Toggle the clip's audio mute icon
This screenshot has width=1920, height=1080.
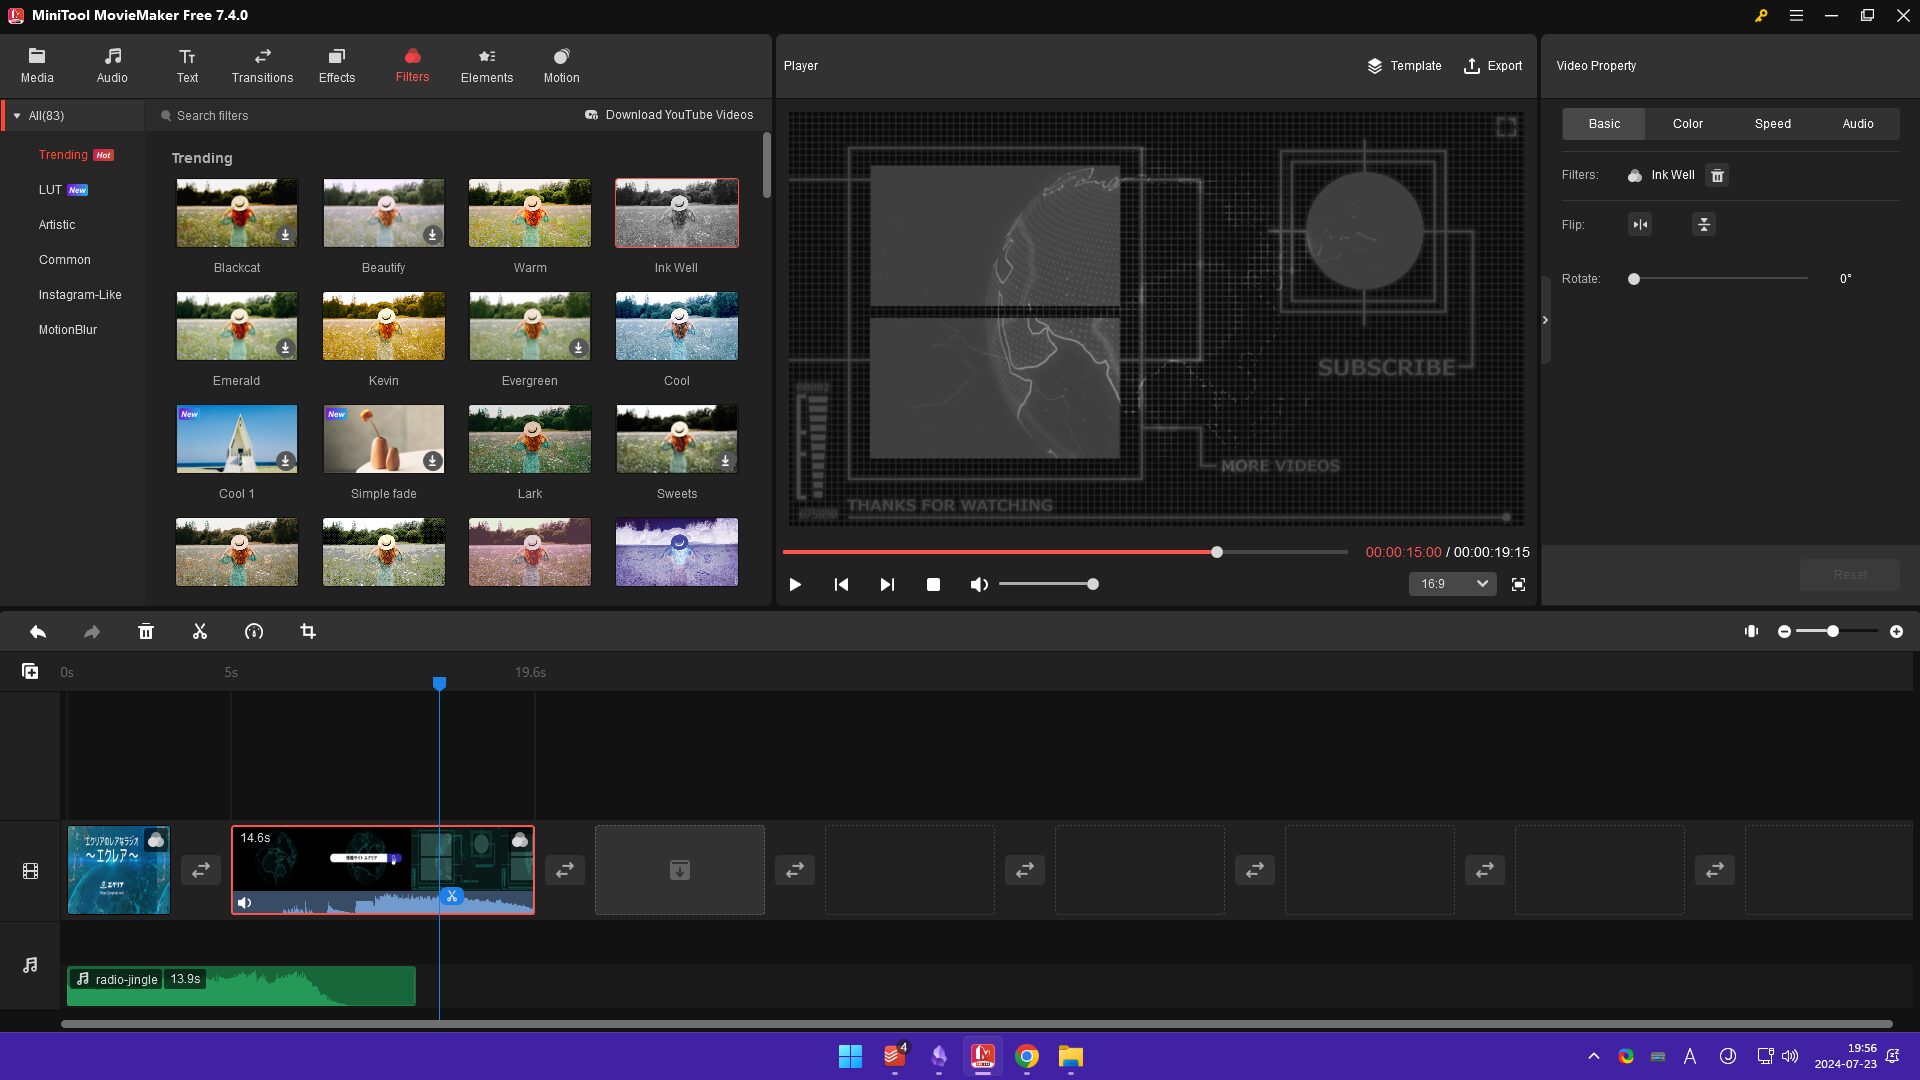coord(245,903)
